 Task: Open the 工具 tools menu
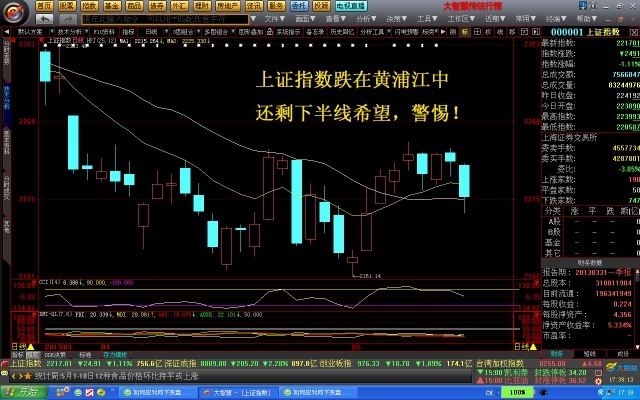(427, 19)
